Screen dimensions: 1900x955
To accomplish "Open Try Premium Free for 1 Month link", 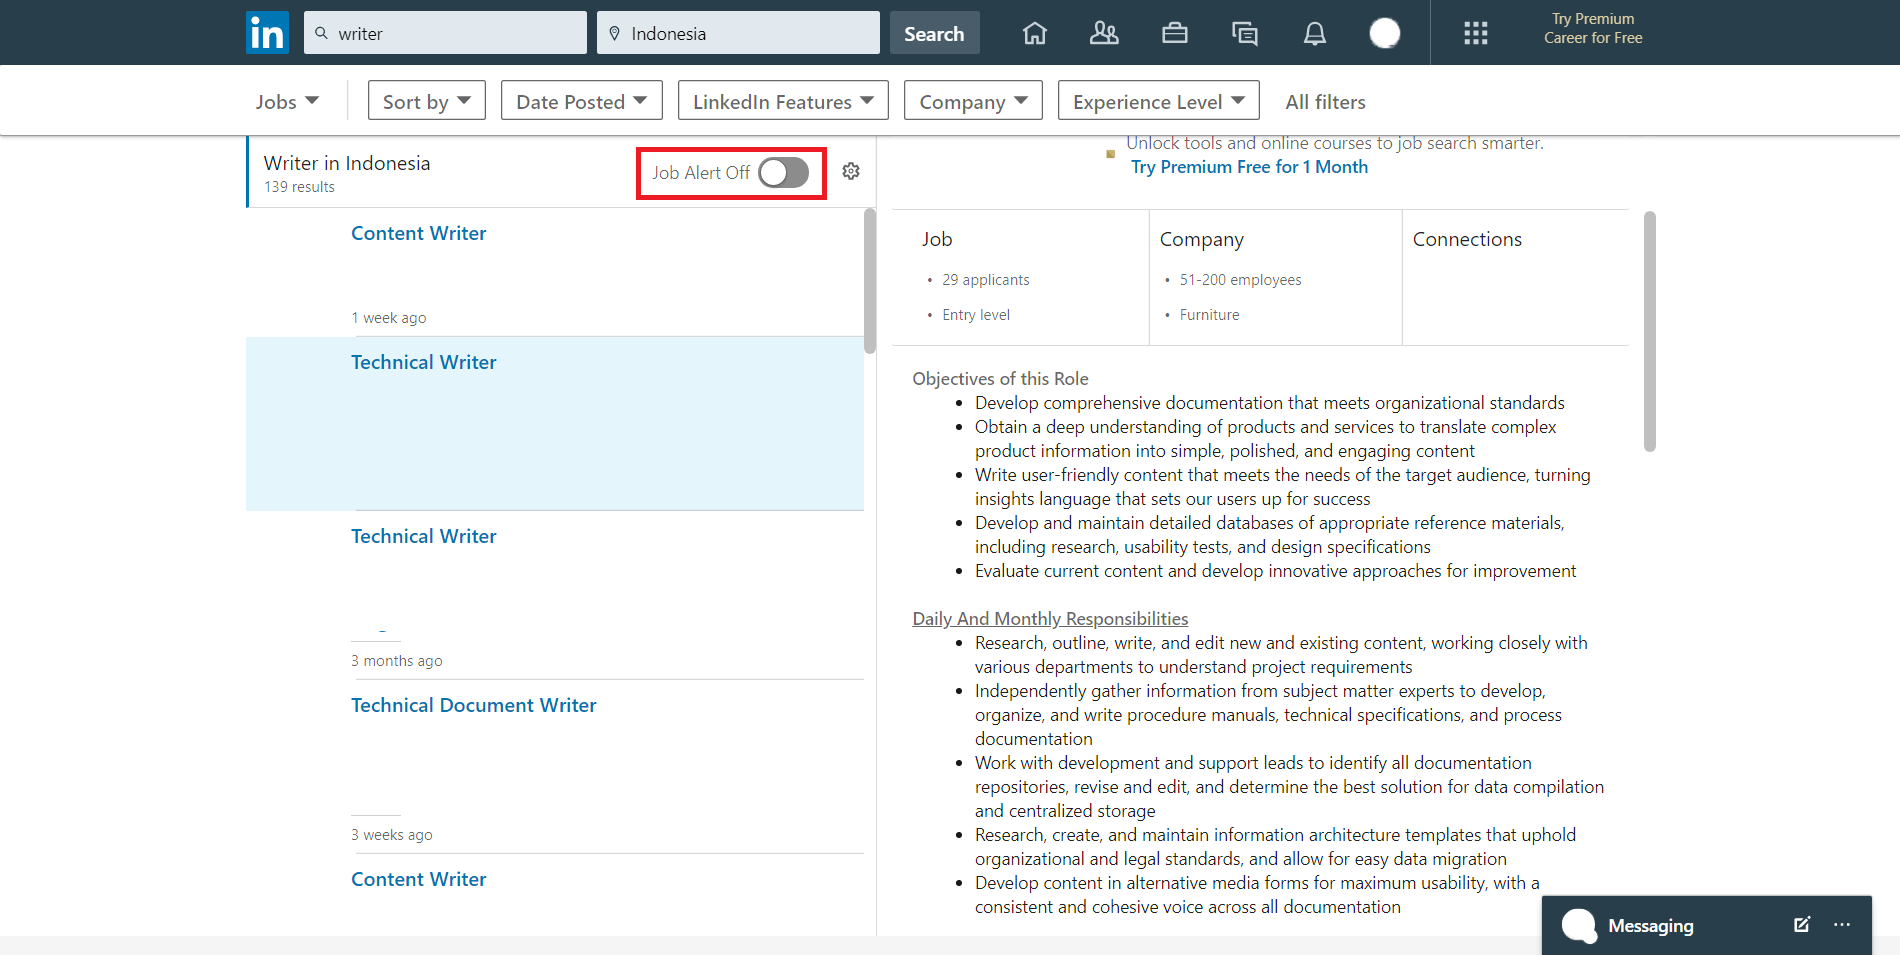I will (1249, 167).
